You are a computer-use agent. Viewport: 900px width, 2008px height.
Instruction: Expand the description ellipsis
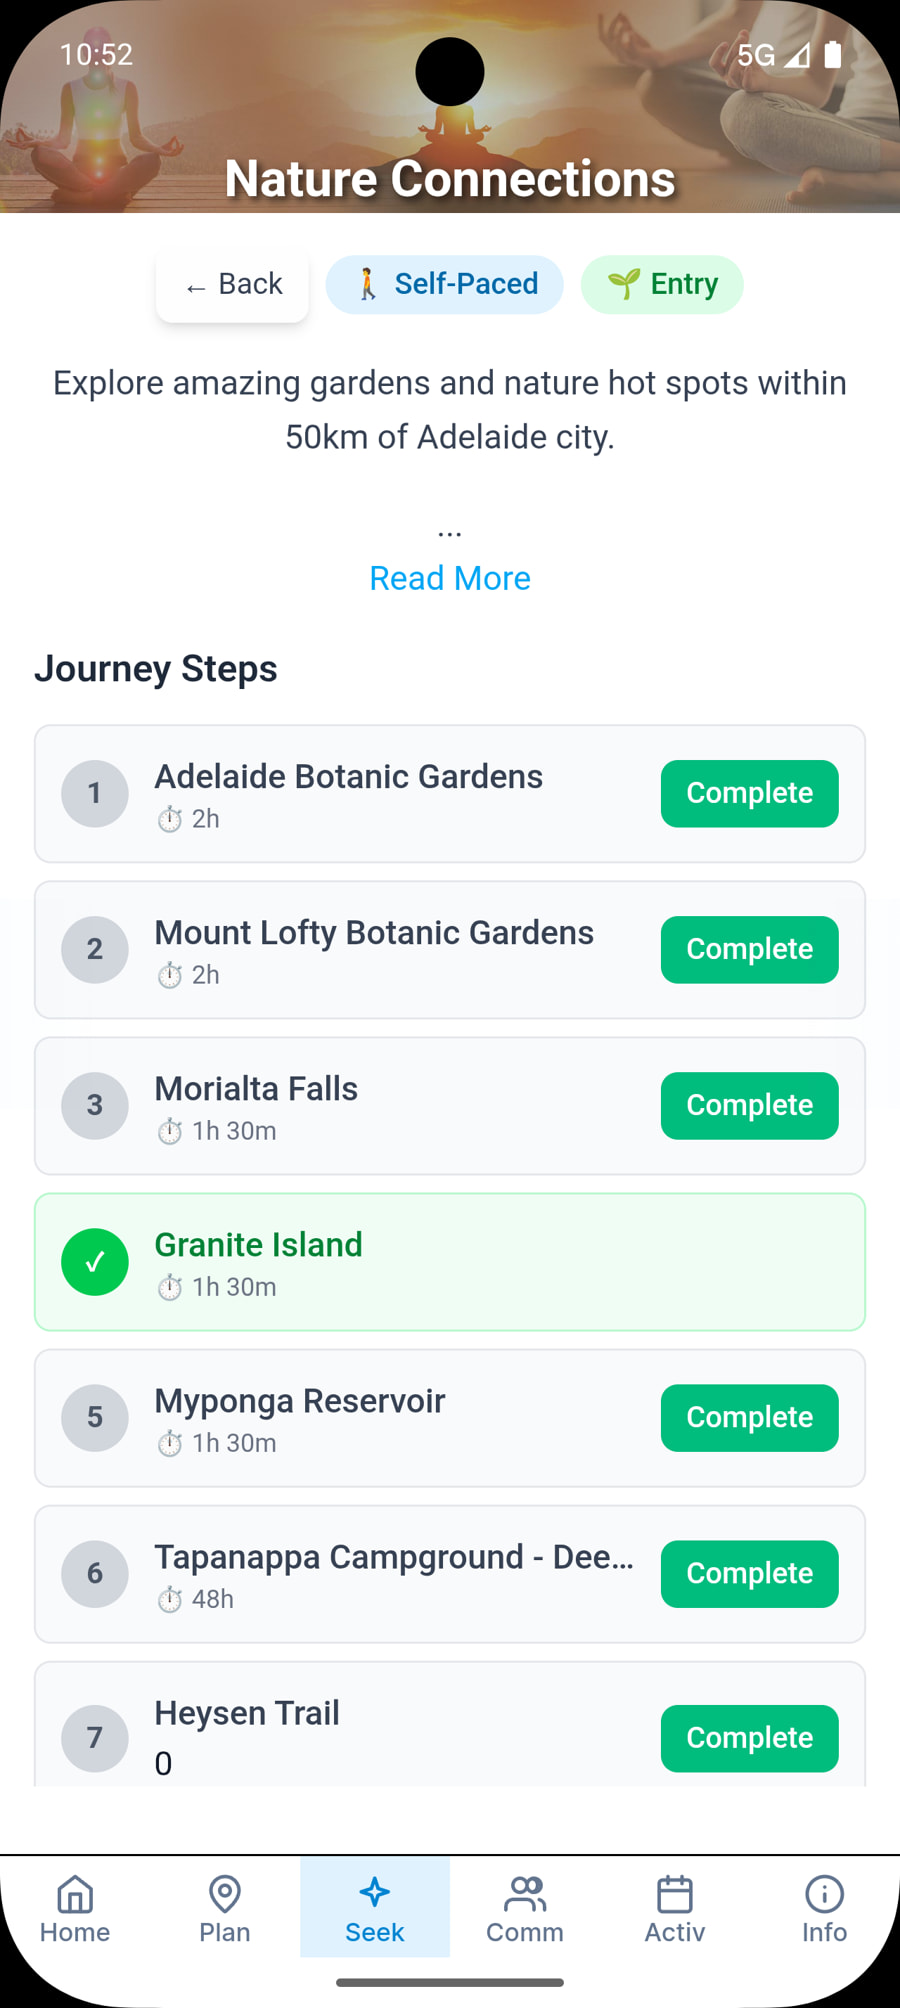coord(450,532)
